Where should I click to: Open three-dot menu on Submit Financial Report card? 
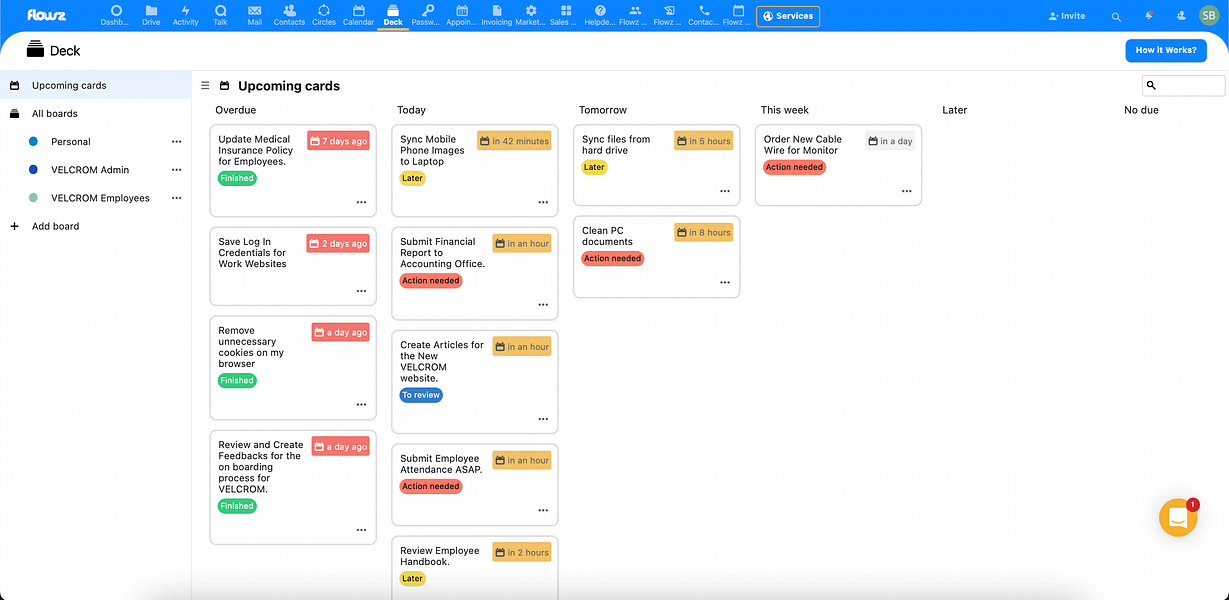tap(543, 305)
